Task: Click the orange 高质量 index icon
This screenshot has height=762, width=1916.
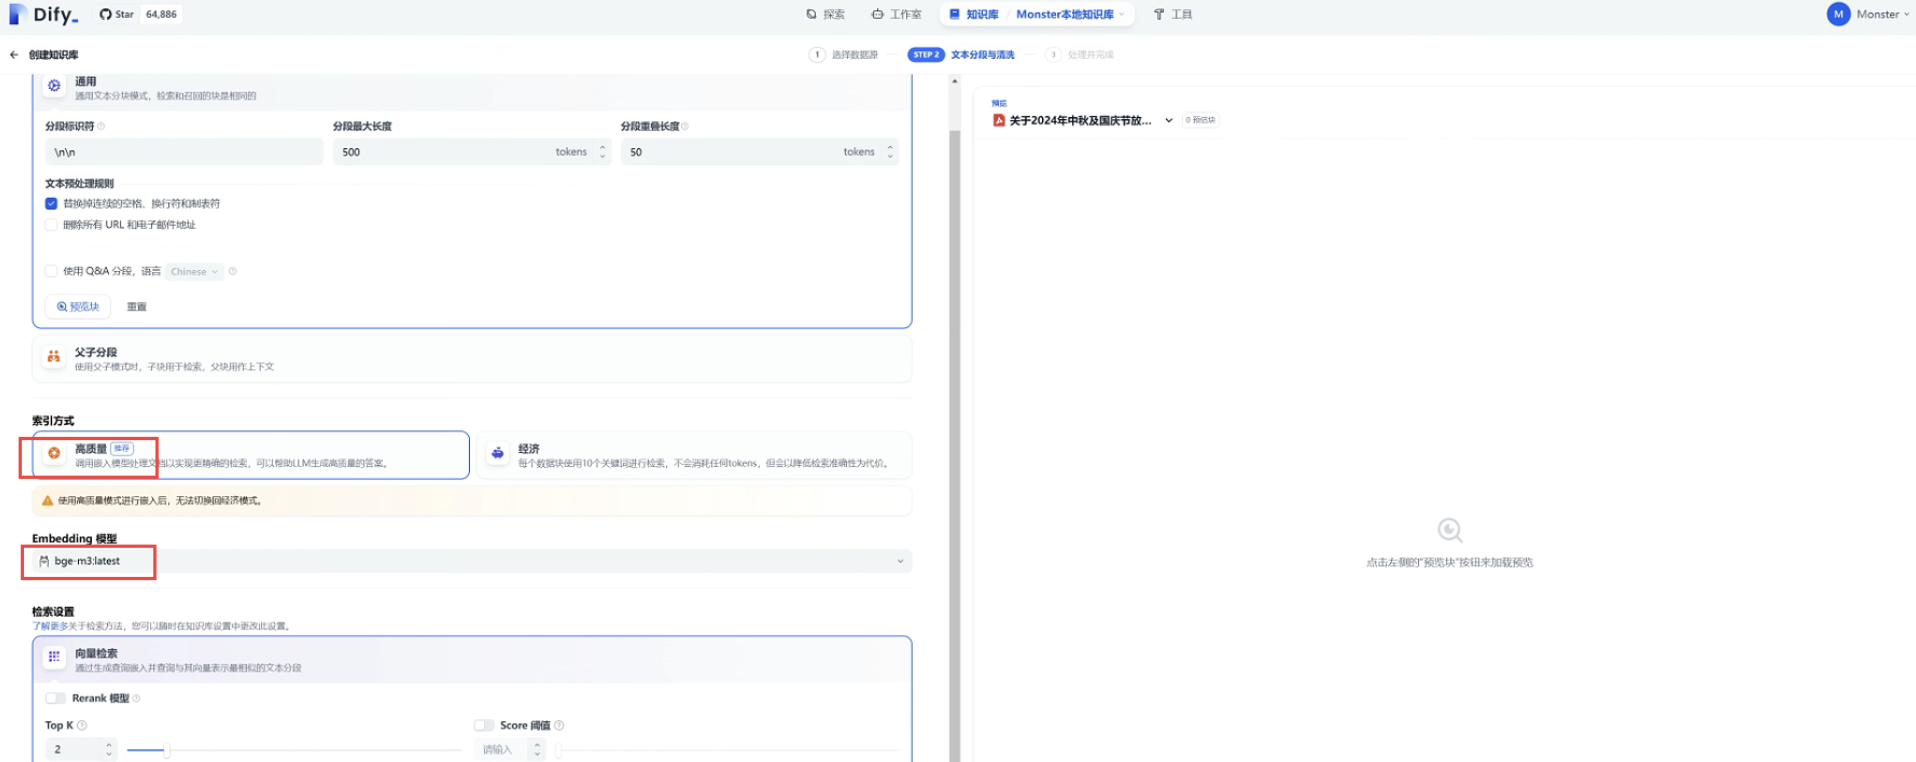Action: click(x=54, y=453)
